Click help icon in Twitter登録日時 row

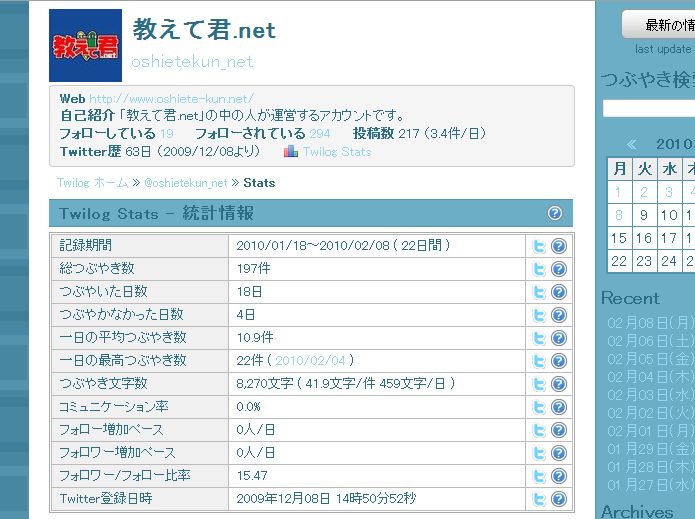point(559,499)
